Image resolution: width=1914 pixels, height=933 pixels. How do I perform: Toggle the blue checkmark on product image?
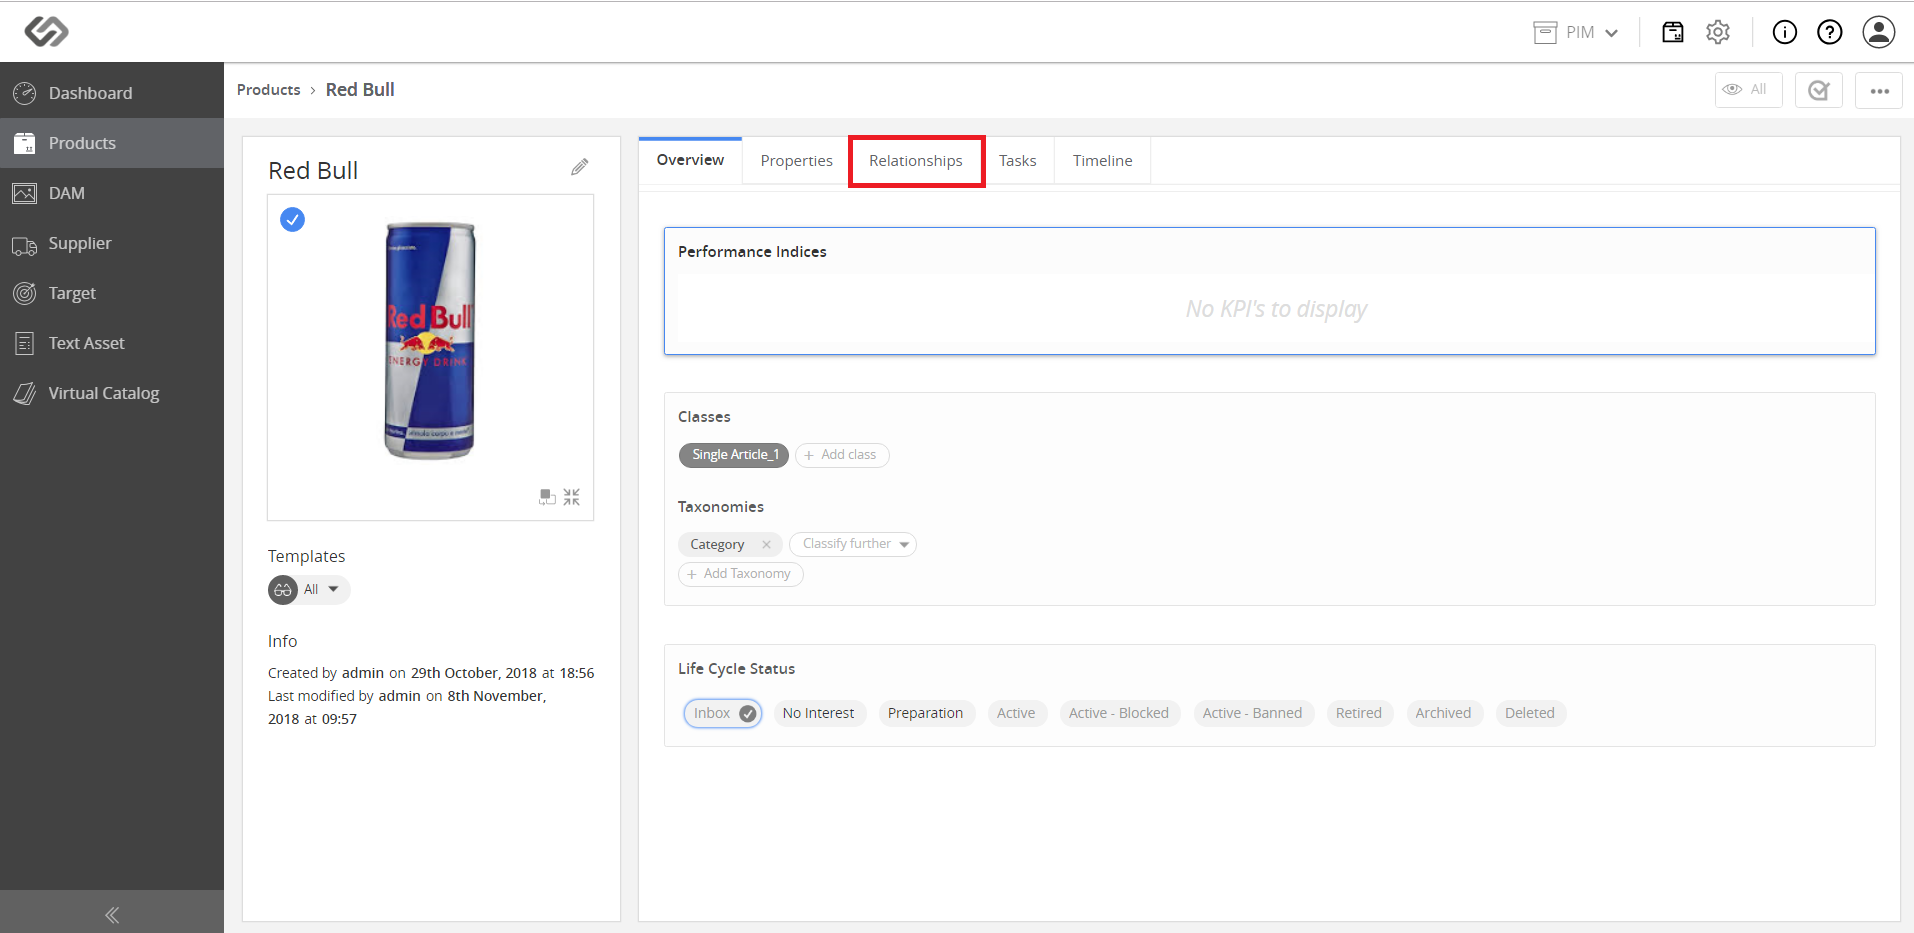[292, 219]
